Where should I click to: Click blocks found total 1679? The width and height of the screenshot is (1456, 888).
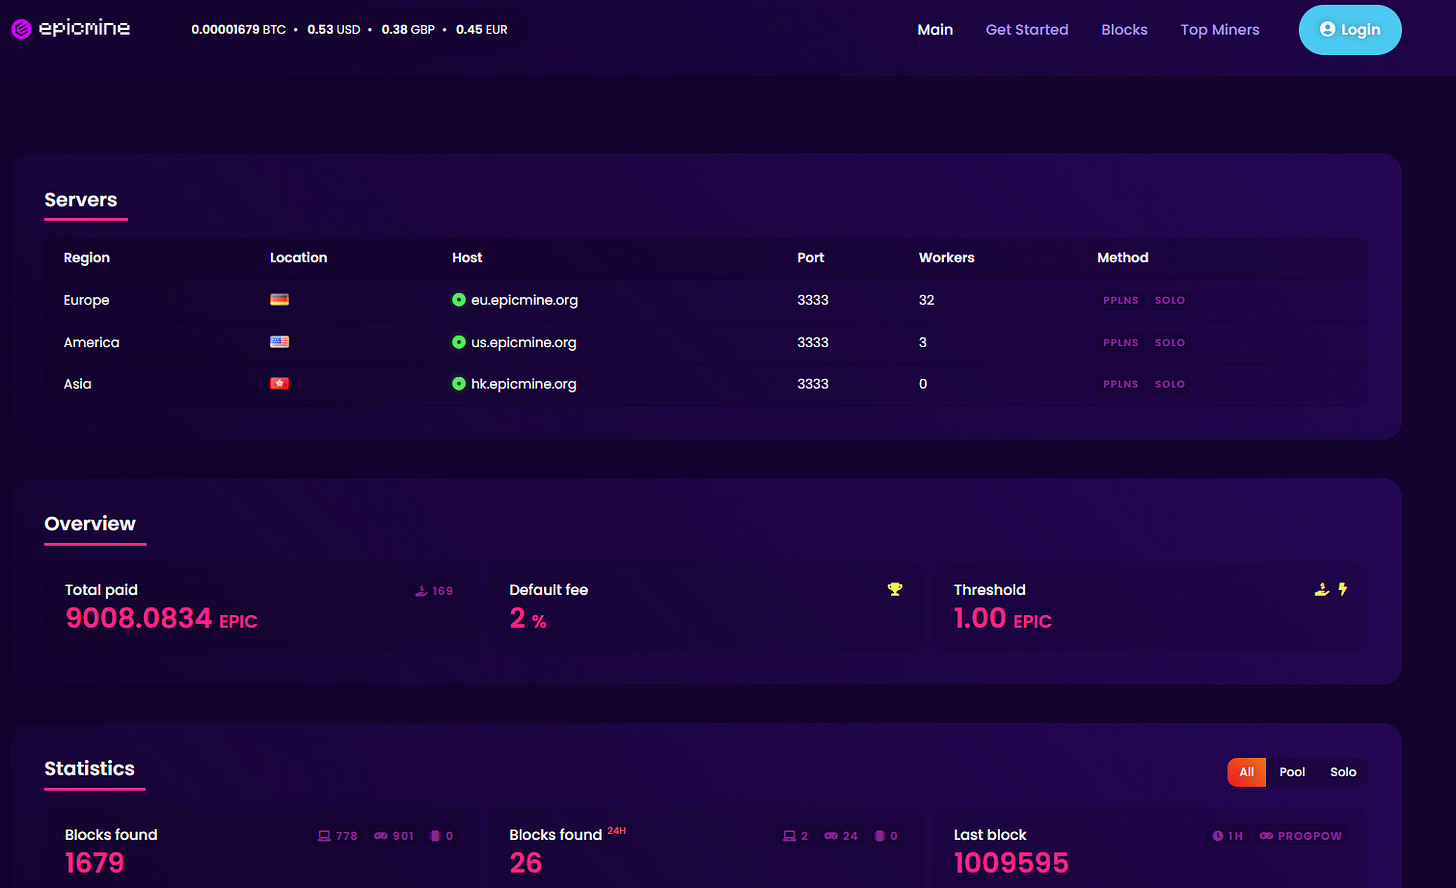(95, 863)
